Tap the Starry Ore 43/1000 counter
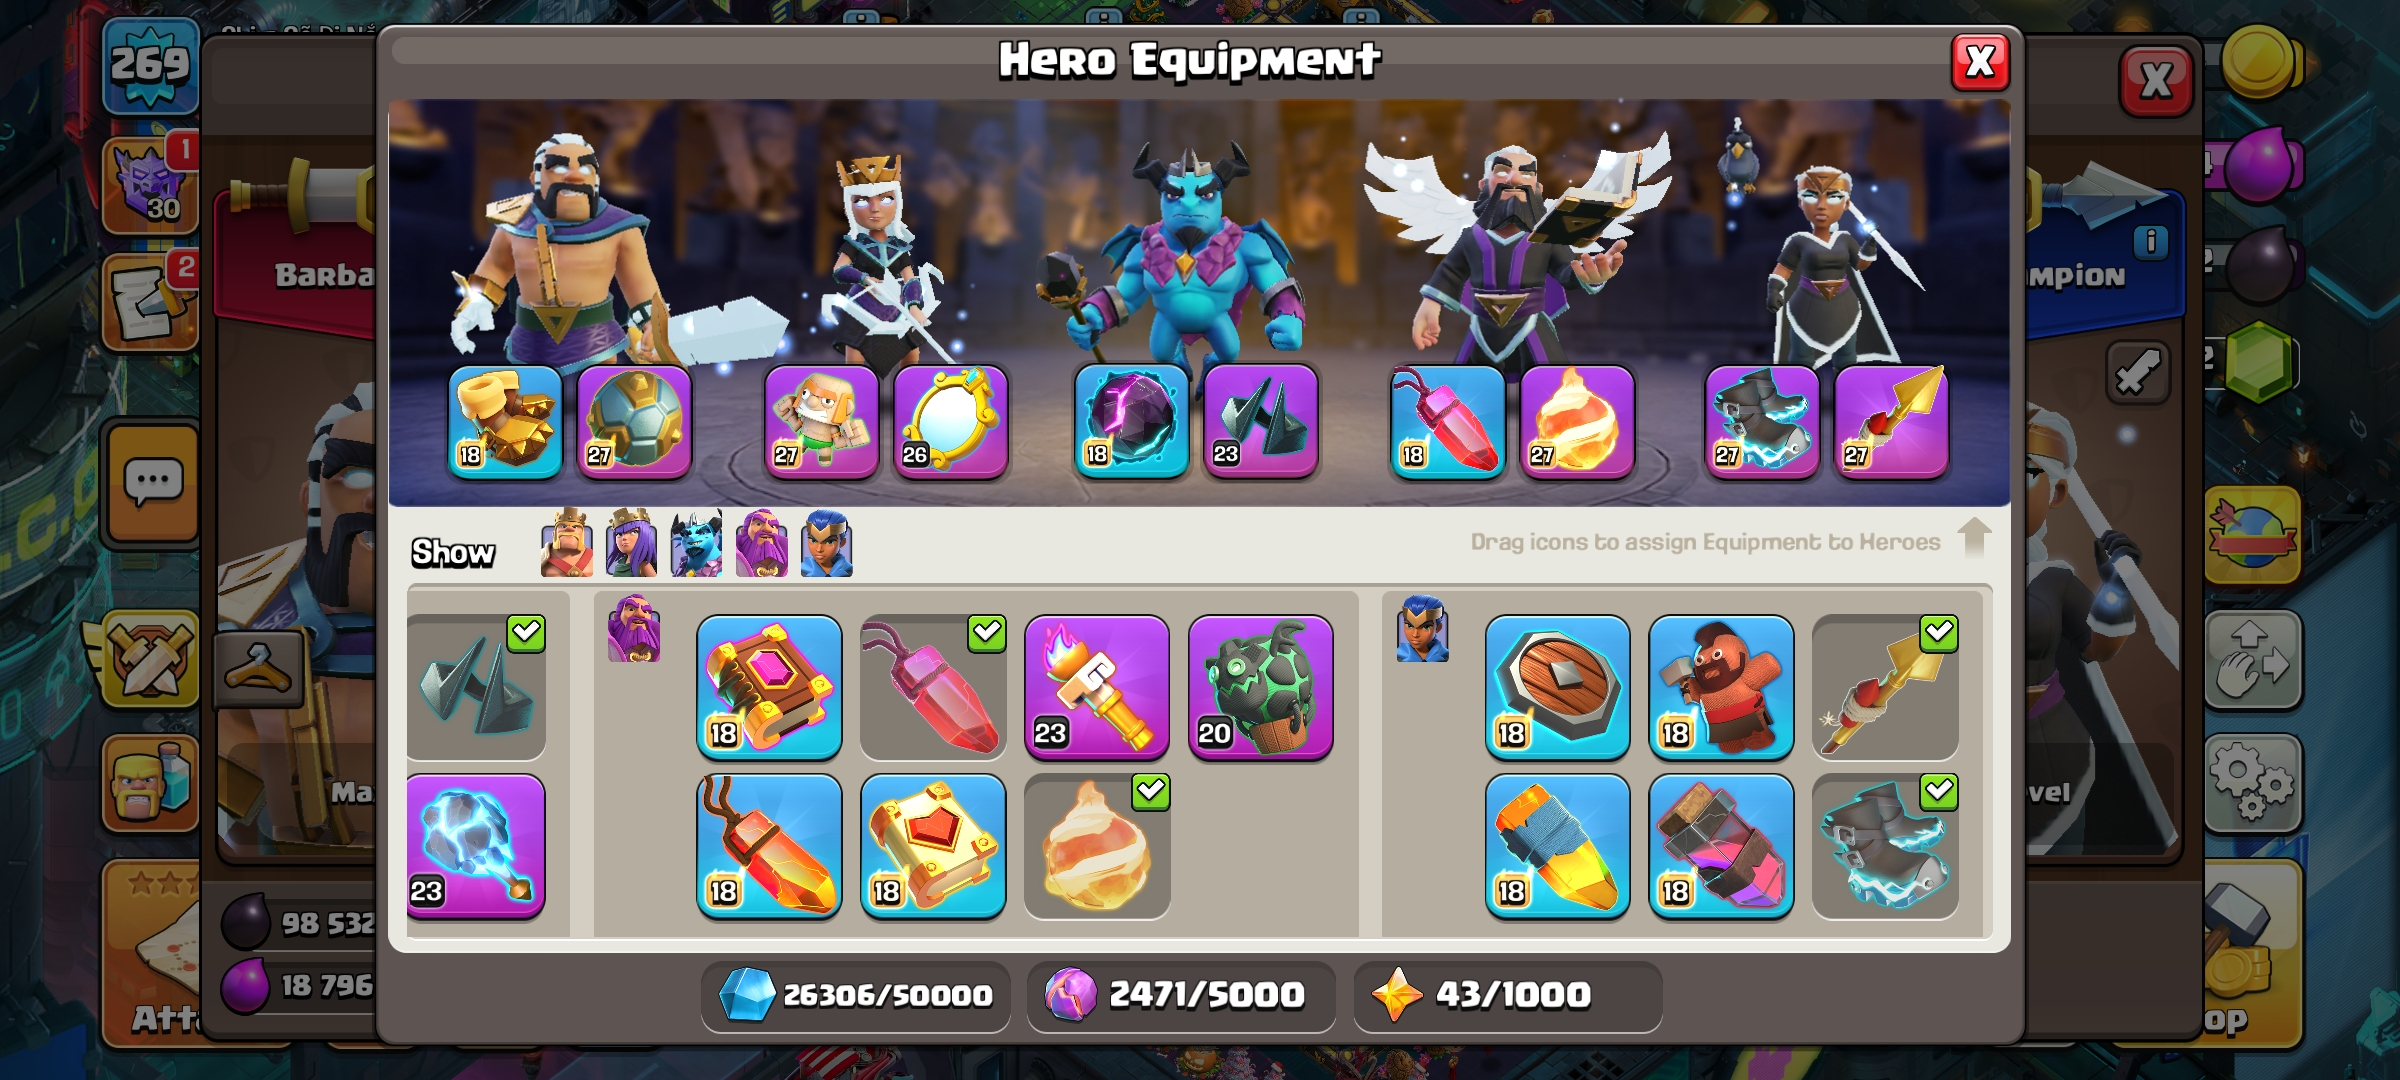Viewport: 2400px width, 1080px height. (x=1508, y=995)
